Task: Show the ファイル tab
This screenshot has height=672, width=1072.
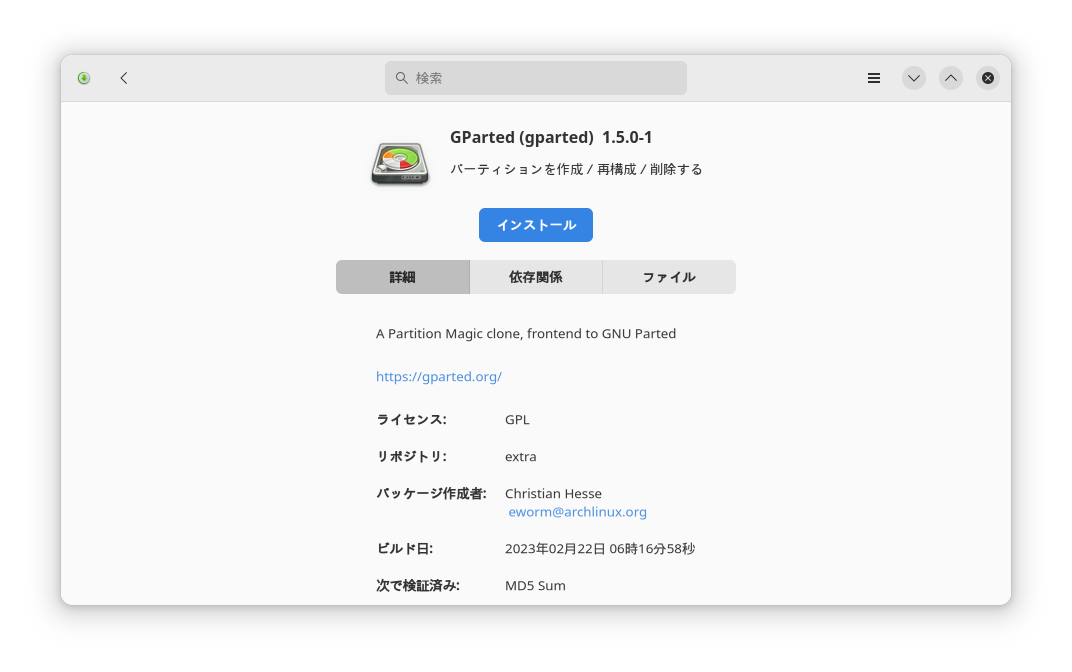Action: pyautogui.click(x=669, y=277)
